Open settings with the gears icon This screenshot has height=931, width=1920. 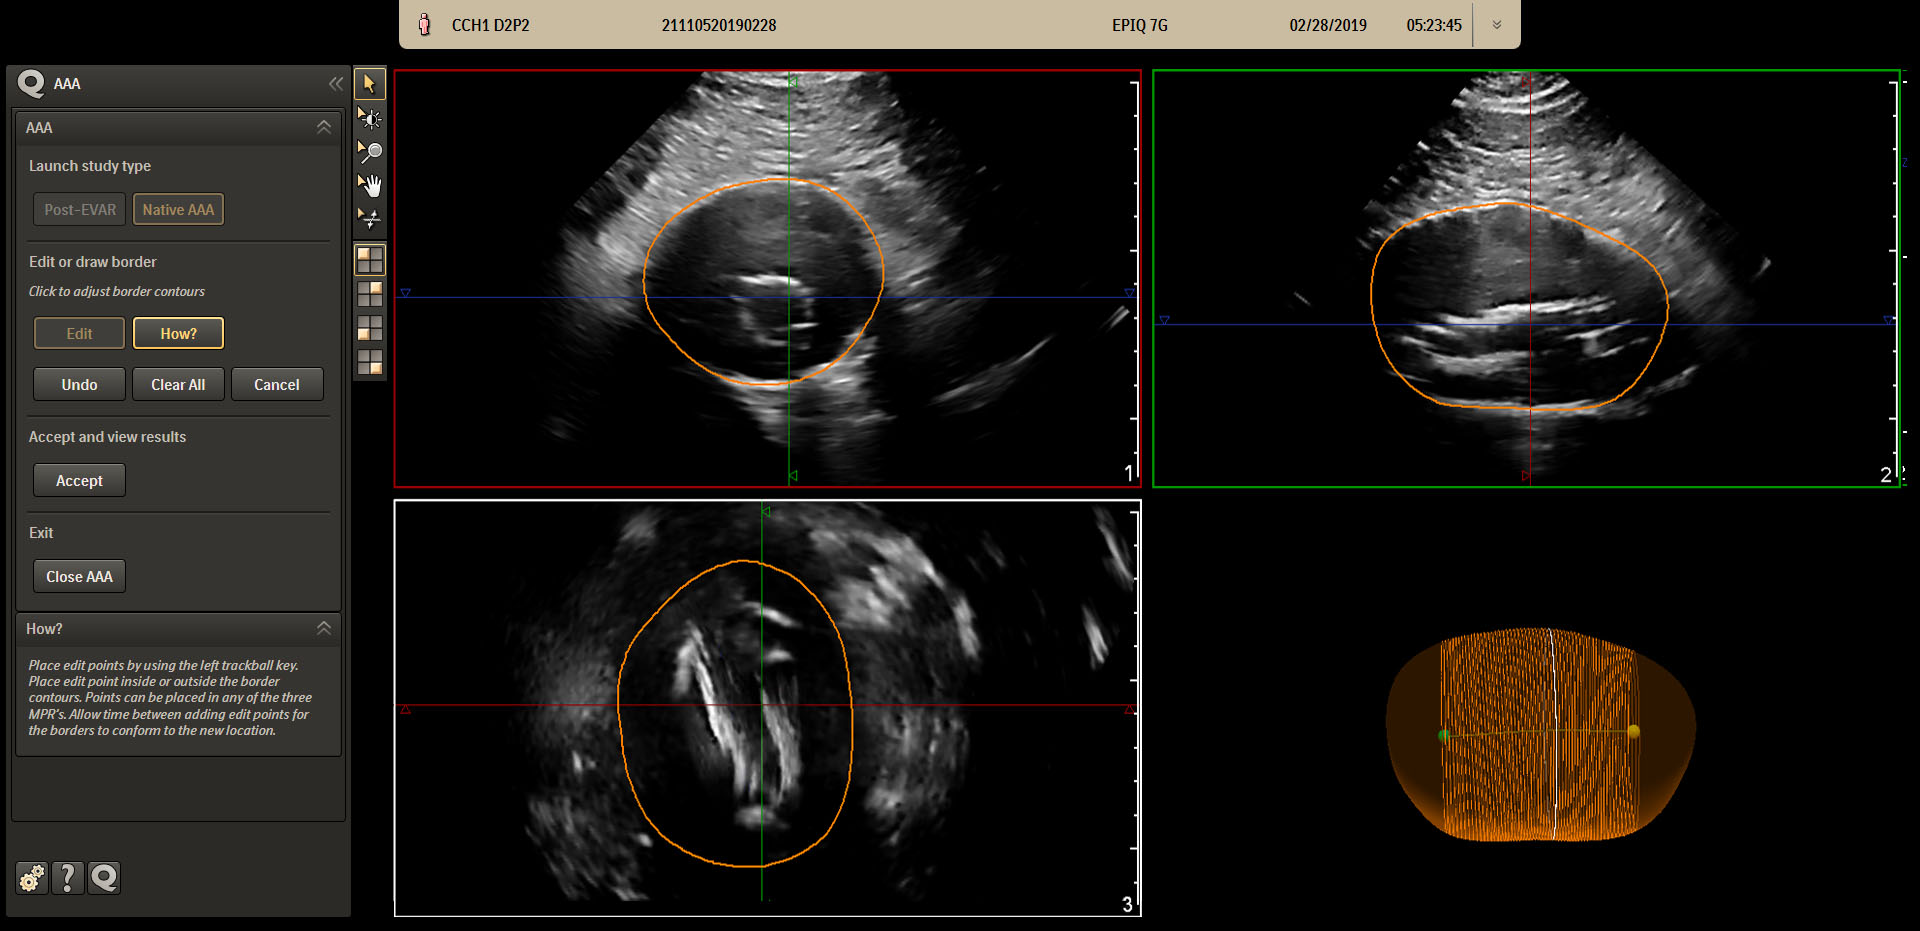[32, 878]
